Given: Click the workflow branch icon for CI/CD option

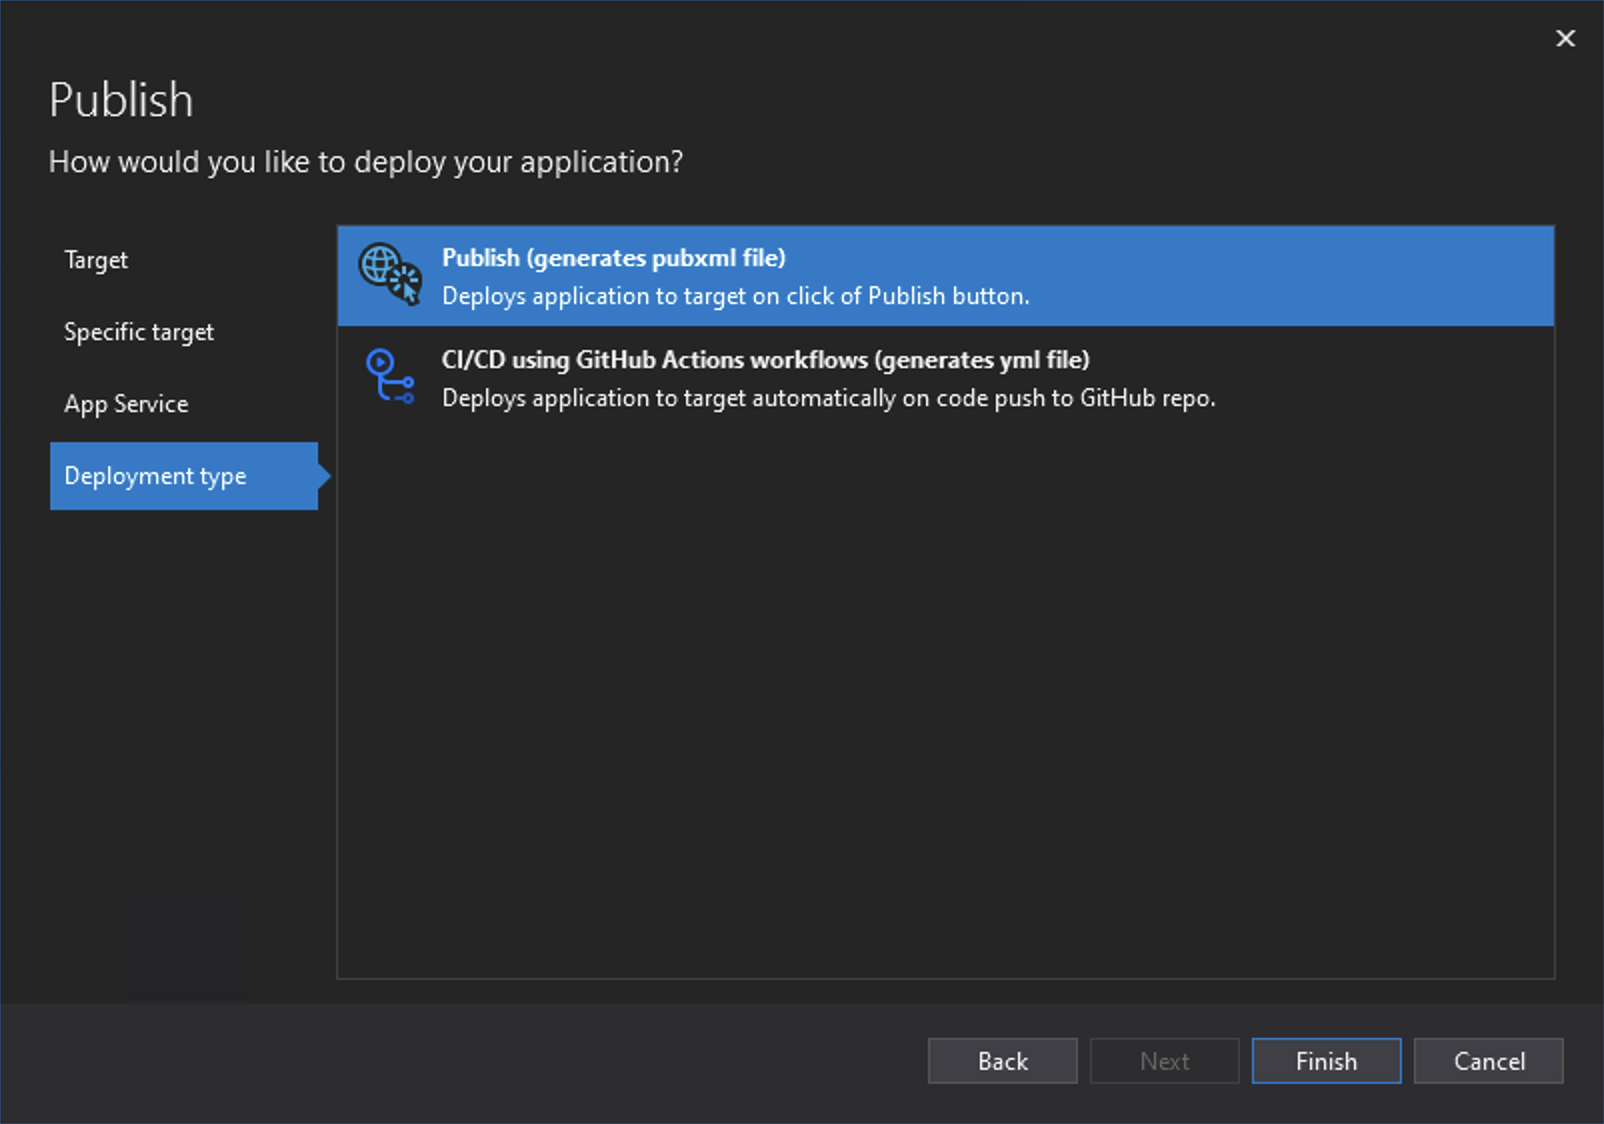Looking at the screenshot, I should 392,378.
